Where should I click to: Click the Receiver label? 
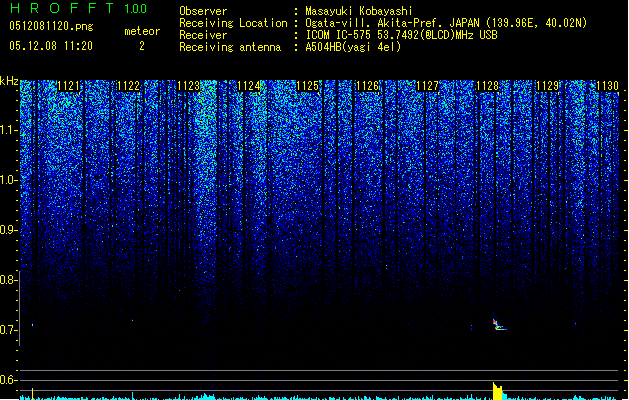tap(203, 35)
